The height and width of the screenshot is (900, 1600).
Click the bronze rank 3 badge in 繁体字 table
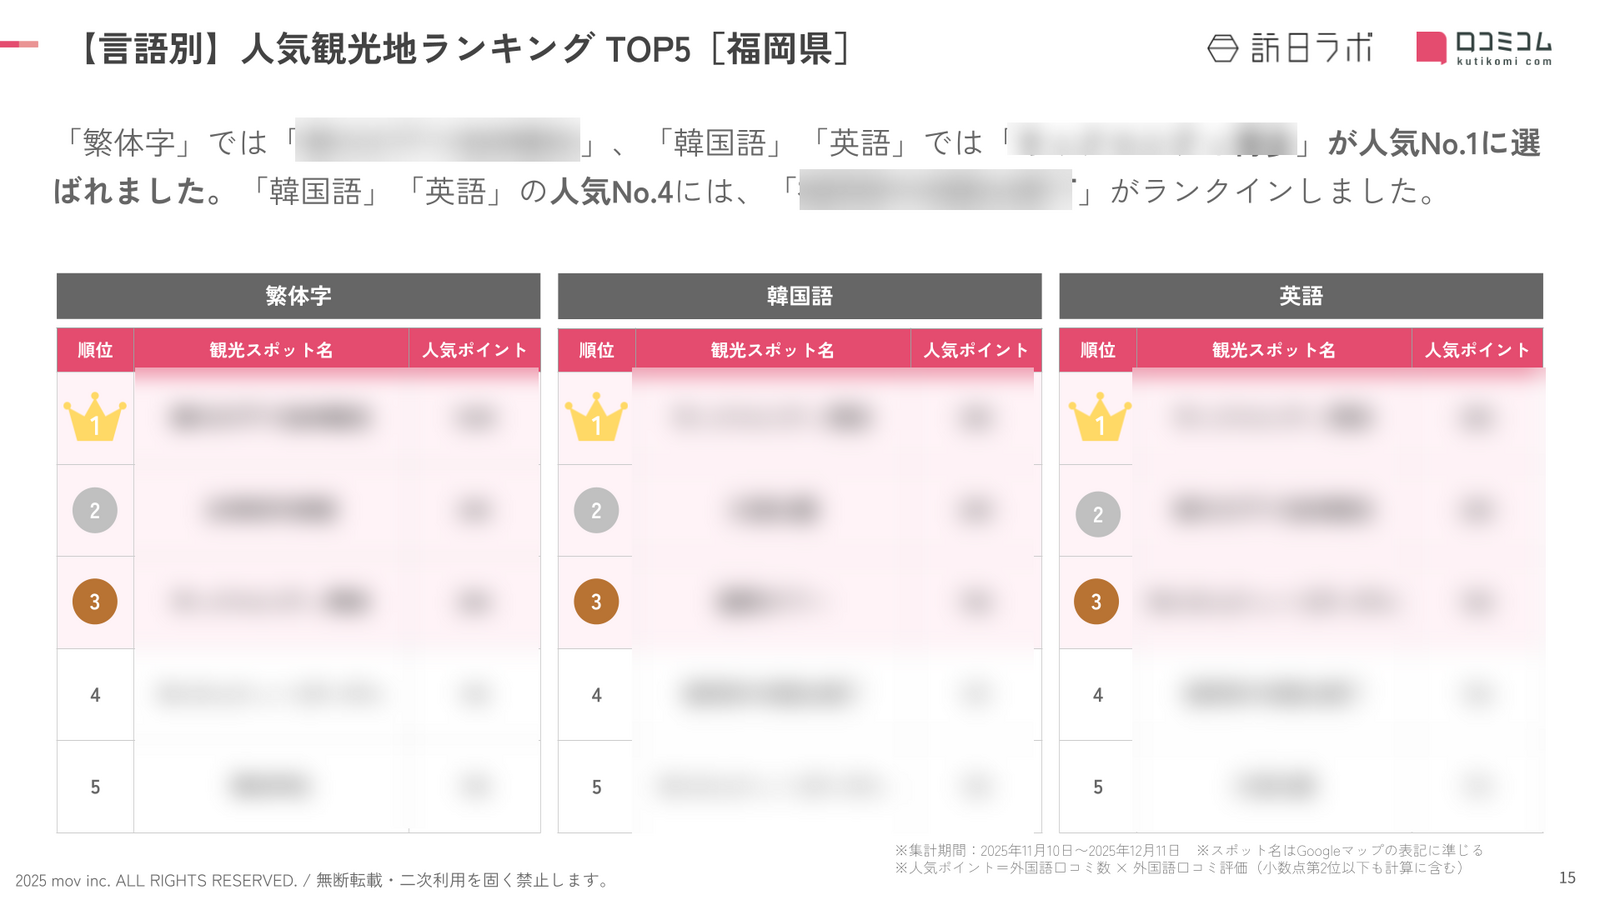(x=95, y=602)
